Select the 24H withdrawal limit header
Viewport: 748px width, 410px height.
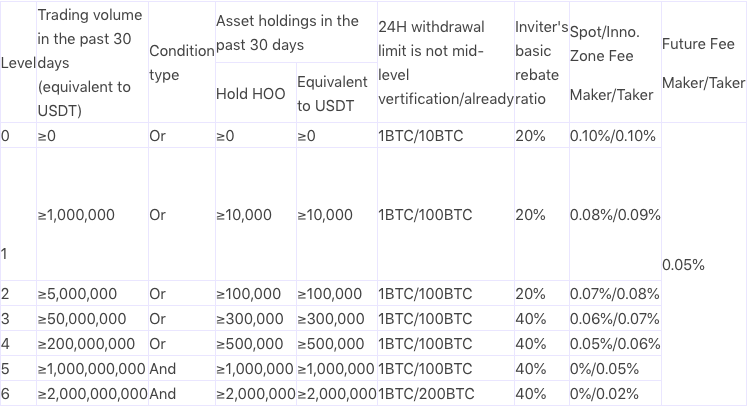click(446, 63)
